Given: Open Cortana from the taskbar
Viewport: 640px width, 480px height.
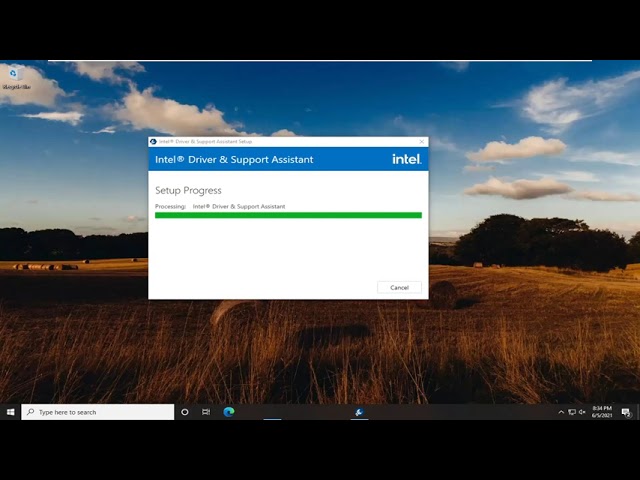Looking at the screenshot, I should click(185, 412).
